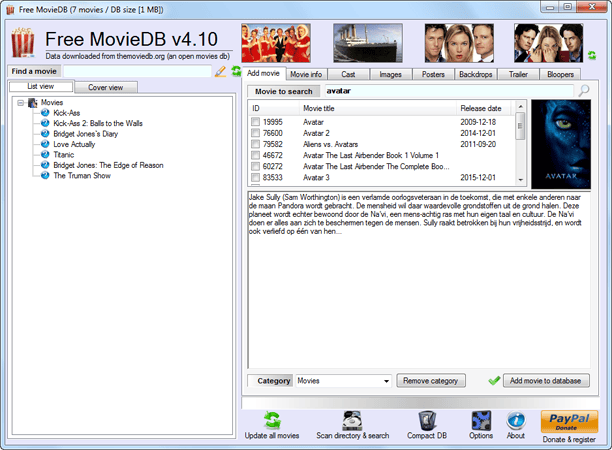The image size is (612, 450).
Task: Select Love Actually in the tree
Action: point(74,144)
